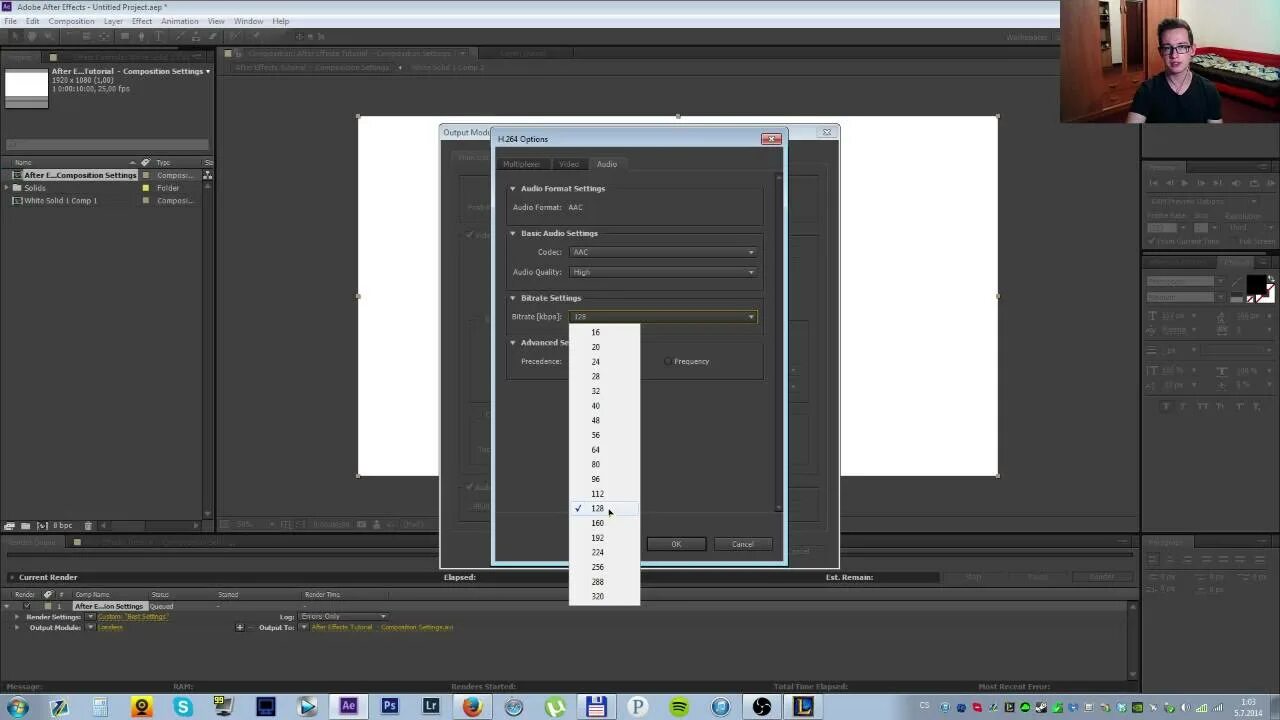
Task: Open the Audio Quality dropdown
Action: click(663, 272)
